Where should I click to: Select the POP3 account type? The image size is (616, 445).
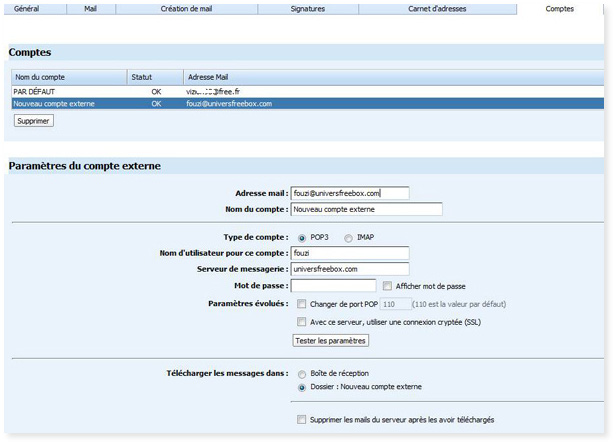pyautogui.click(x=302, y=237)
